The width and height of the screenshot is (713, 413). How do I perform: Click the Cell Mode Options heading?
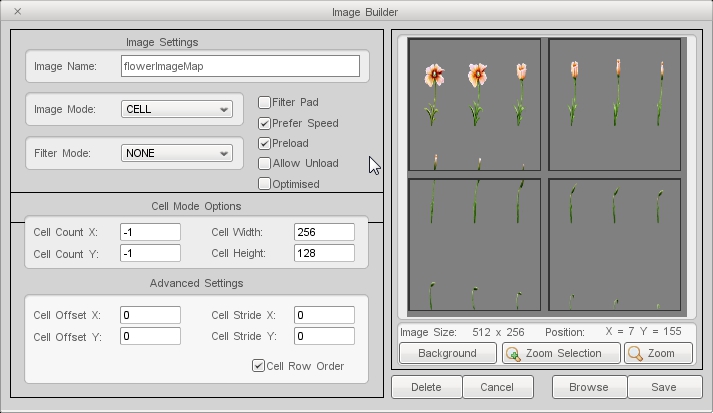196,206
